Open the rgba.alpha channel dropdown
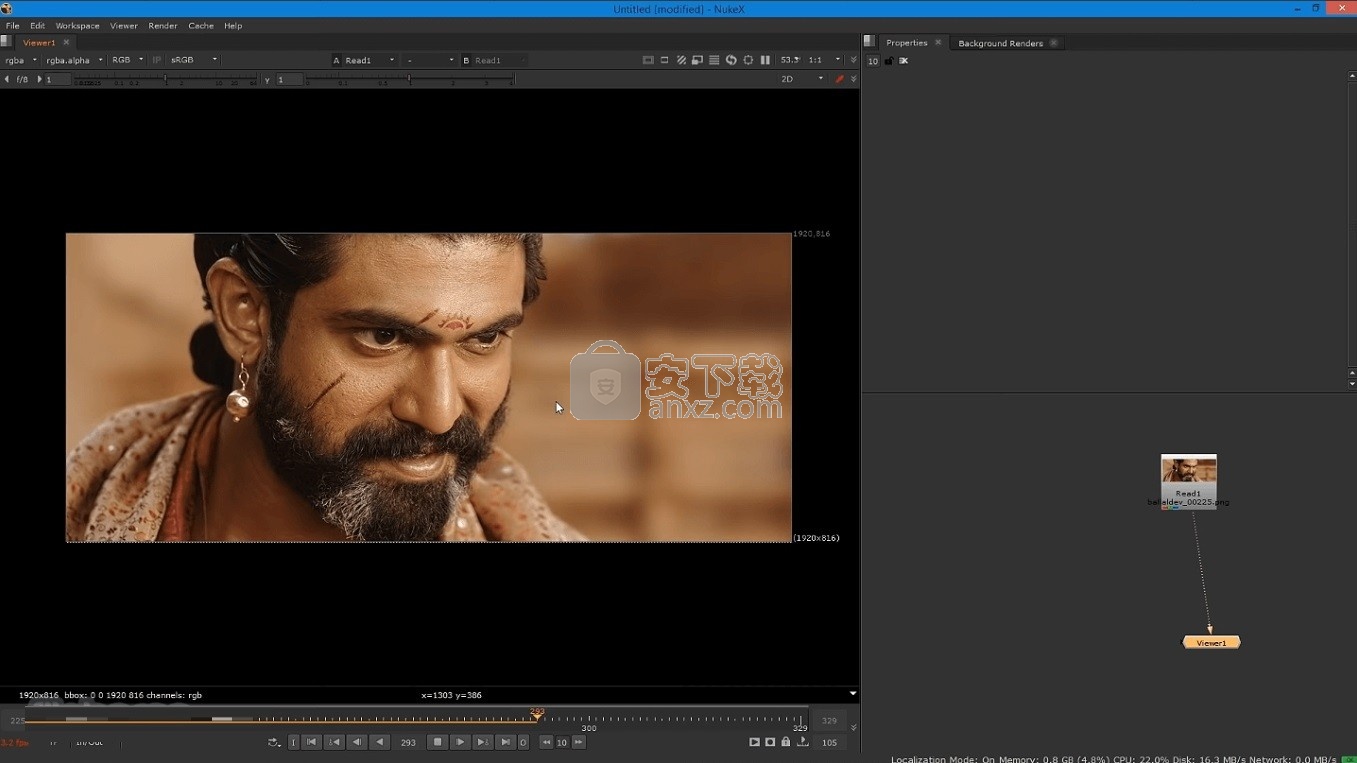Viewport: 1357px width, 763px height. [x=74, y=60]
